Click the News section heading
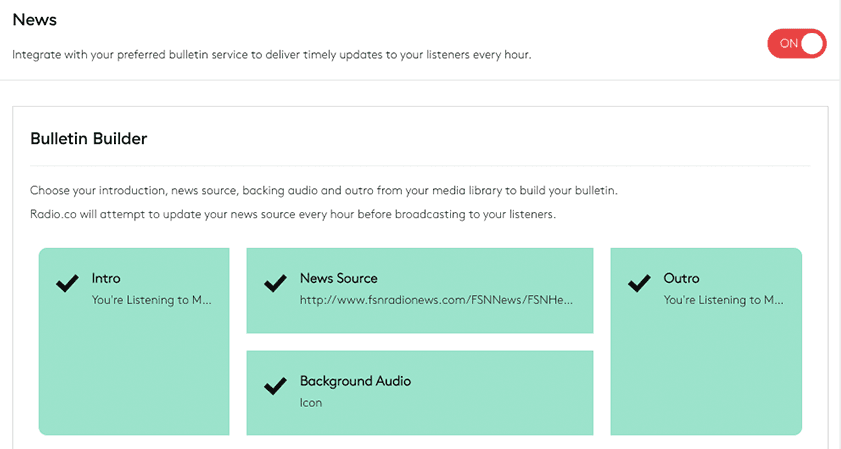 [x=34, y=20]
